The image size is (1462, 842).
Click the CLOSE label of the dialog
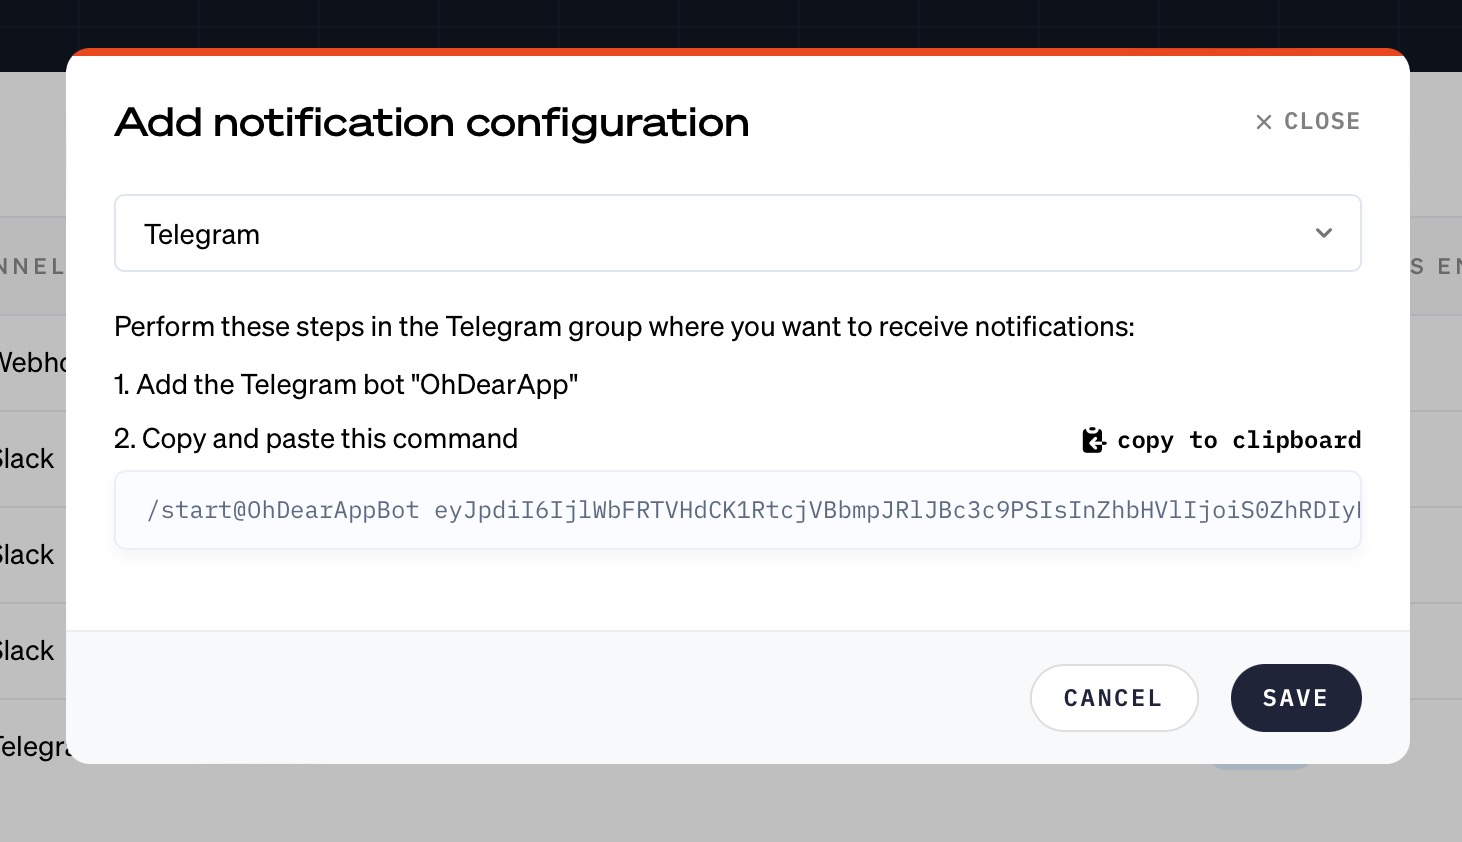click(x=1321, y=122)
